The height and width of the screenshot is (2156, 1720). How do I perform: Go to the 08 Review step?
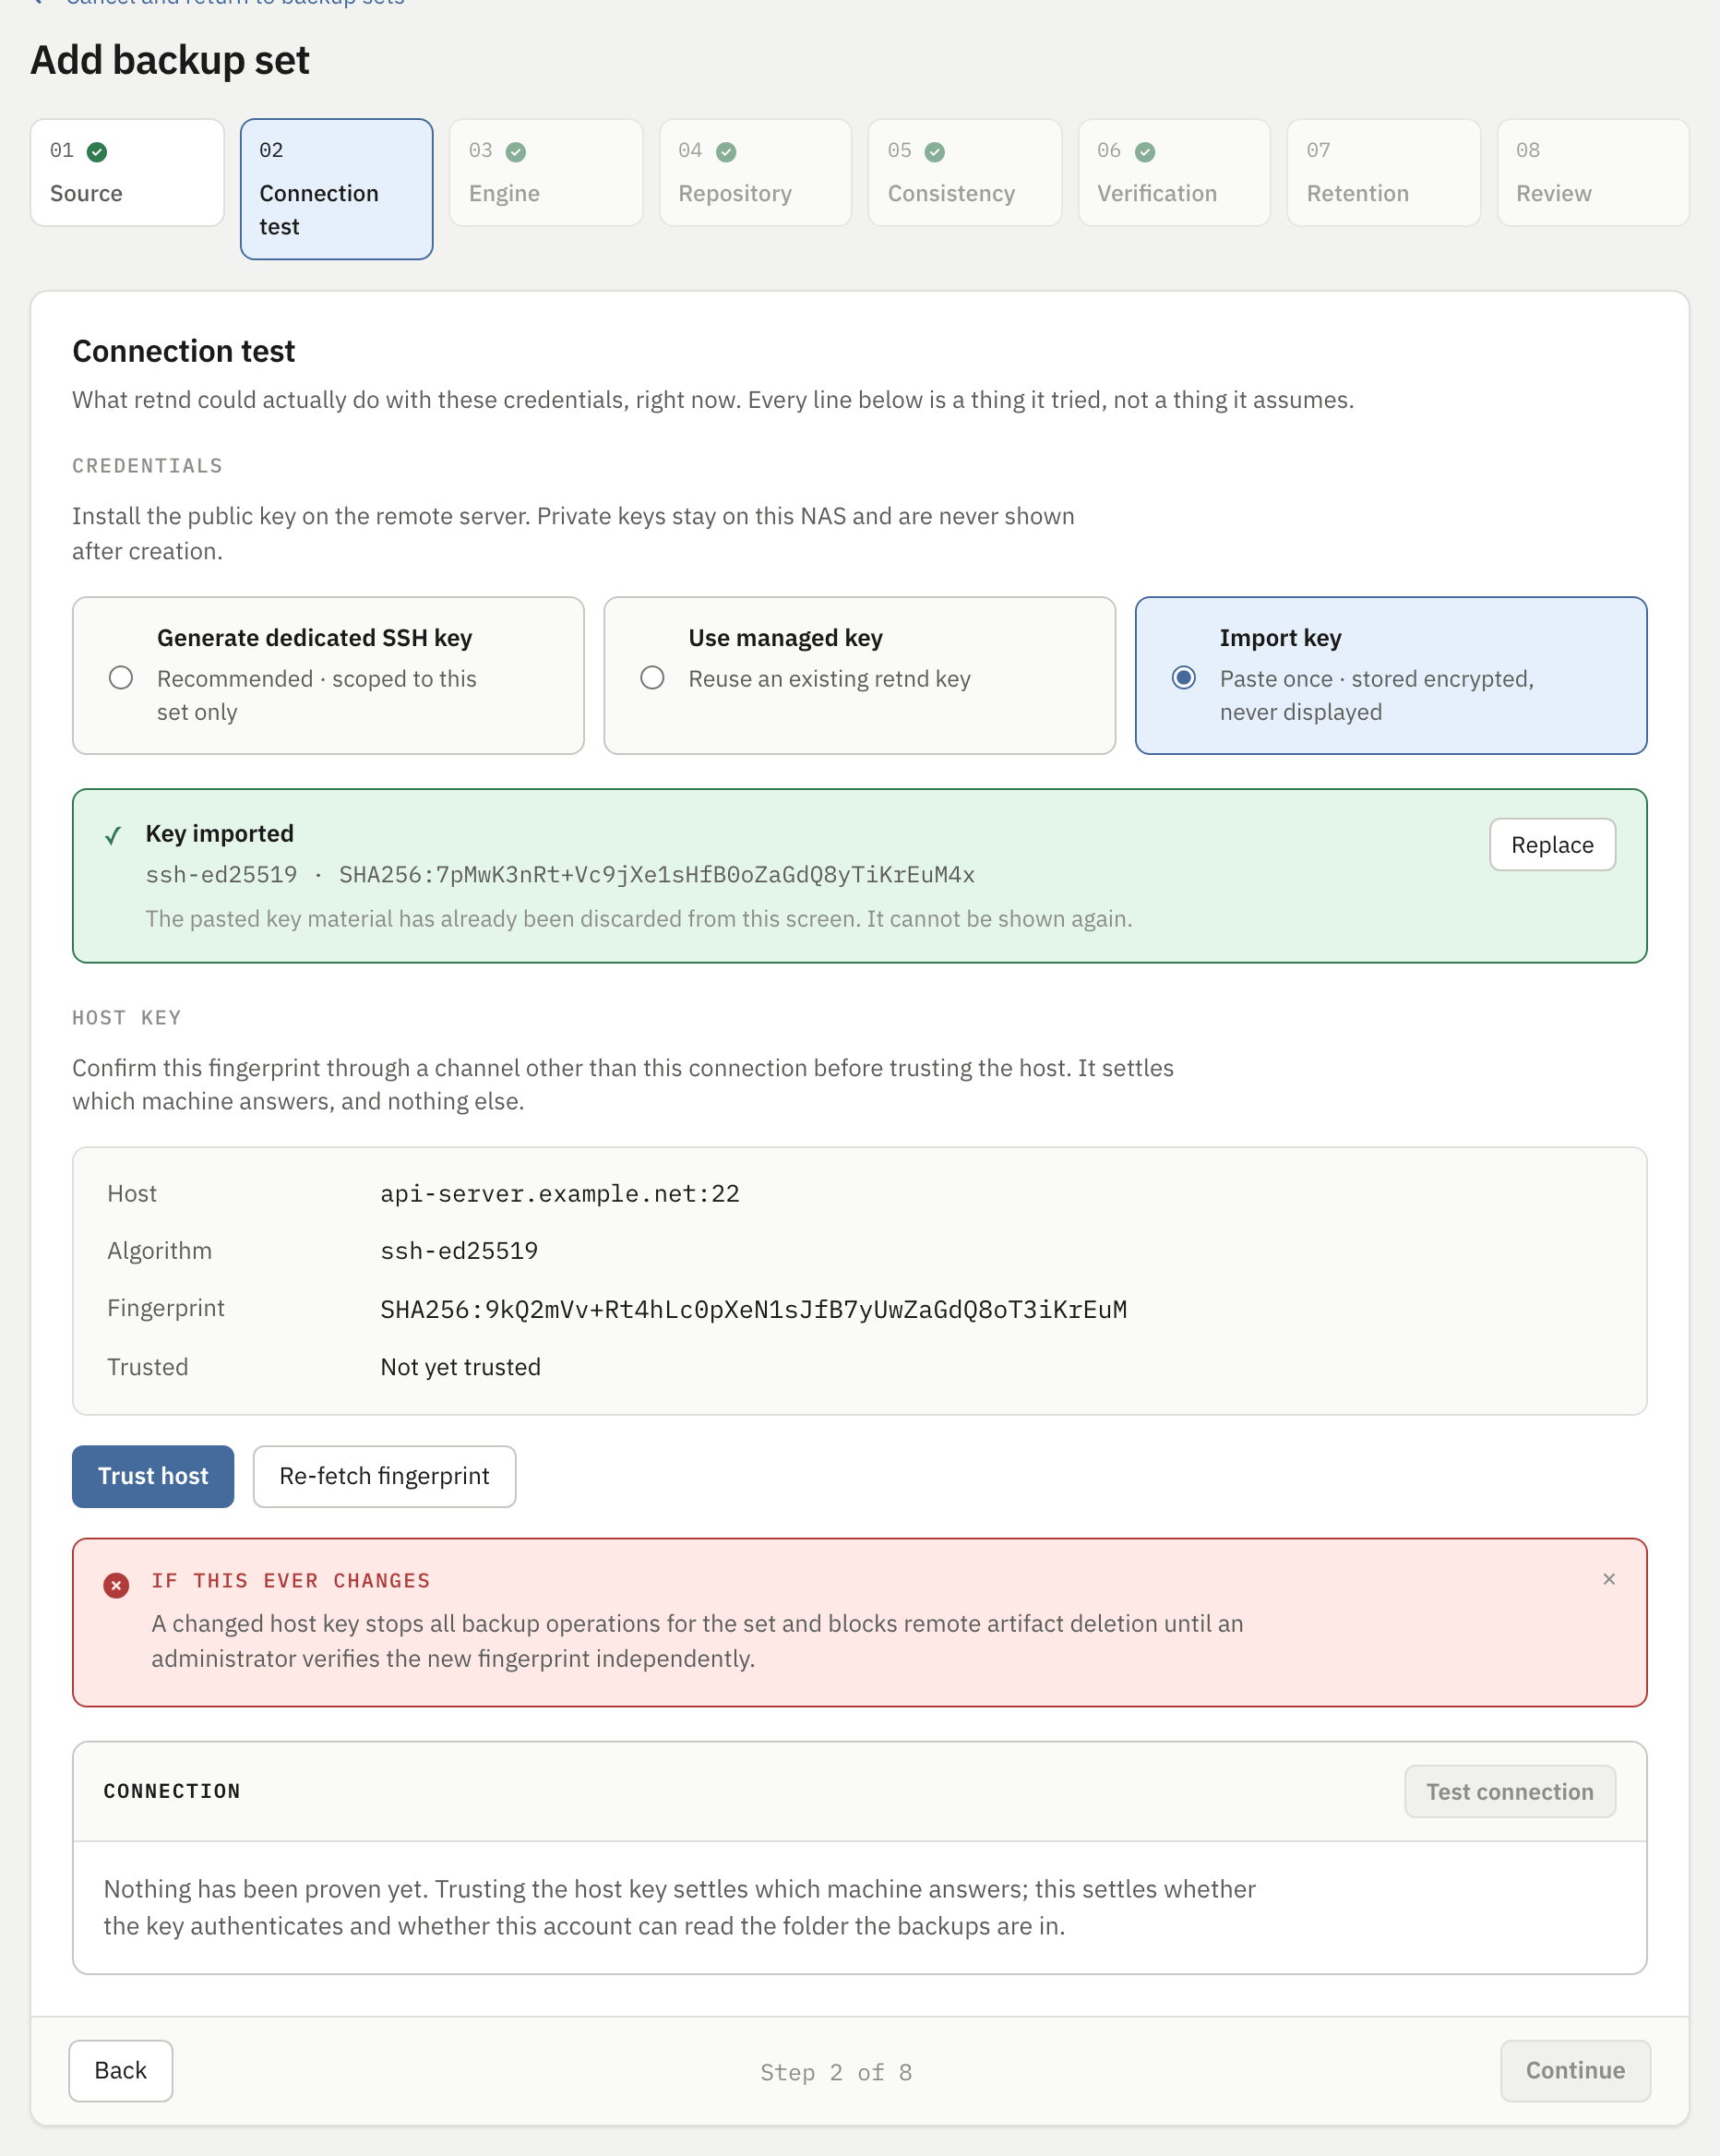[x=1593, y=172]
